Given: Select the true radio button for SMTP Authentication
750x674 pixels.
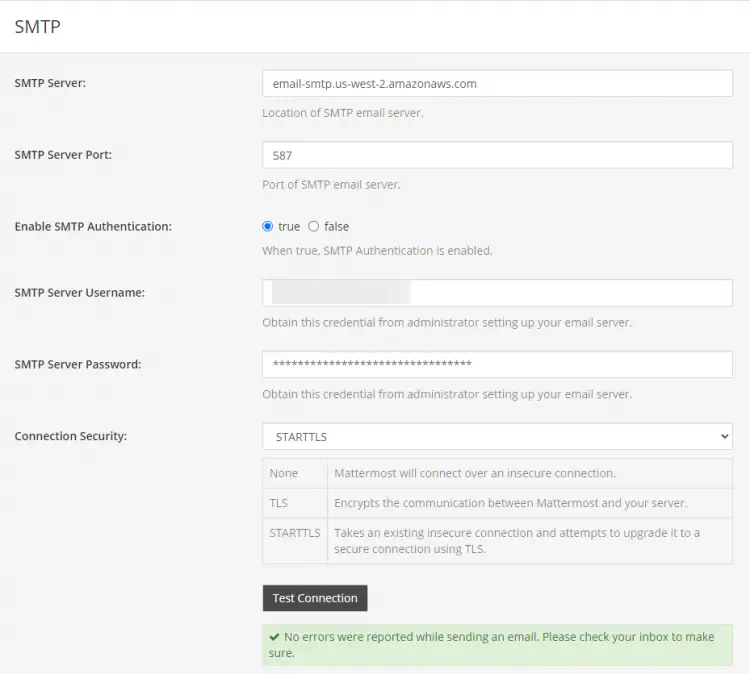Looking at the screenshot, I should pos(268,227).
